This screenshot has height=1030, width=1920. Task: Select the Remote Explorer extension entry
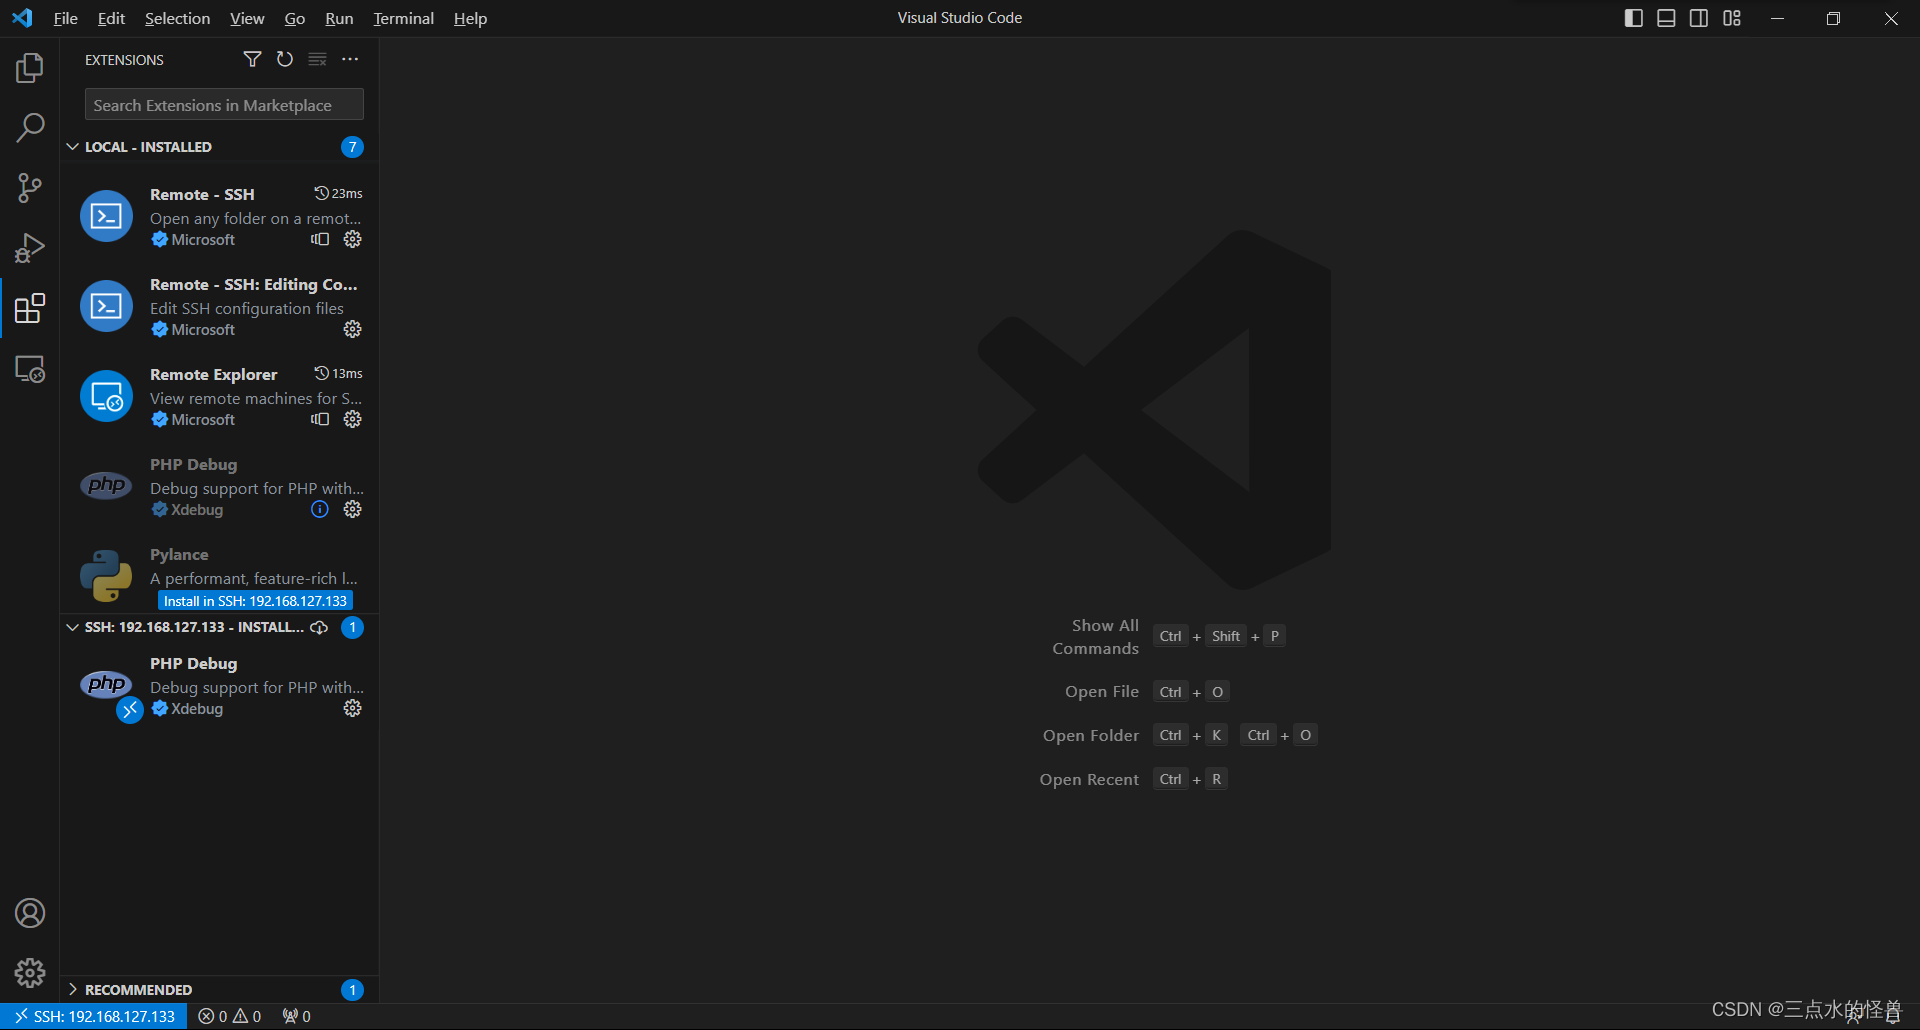coord(218,396)
